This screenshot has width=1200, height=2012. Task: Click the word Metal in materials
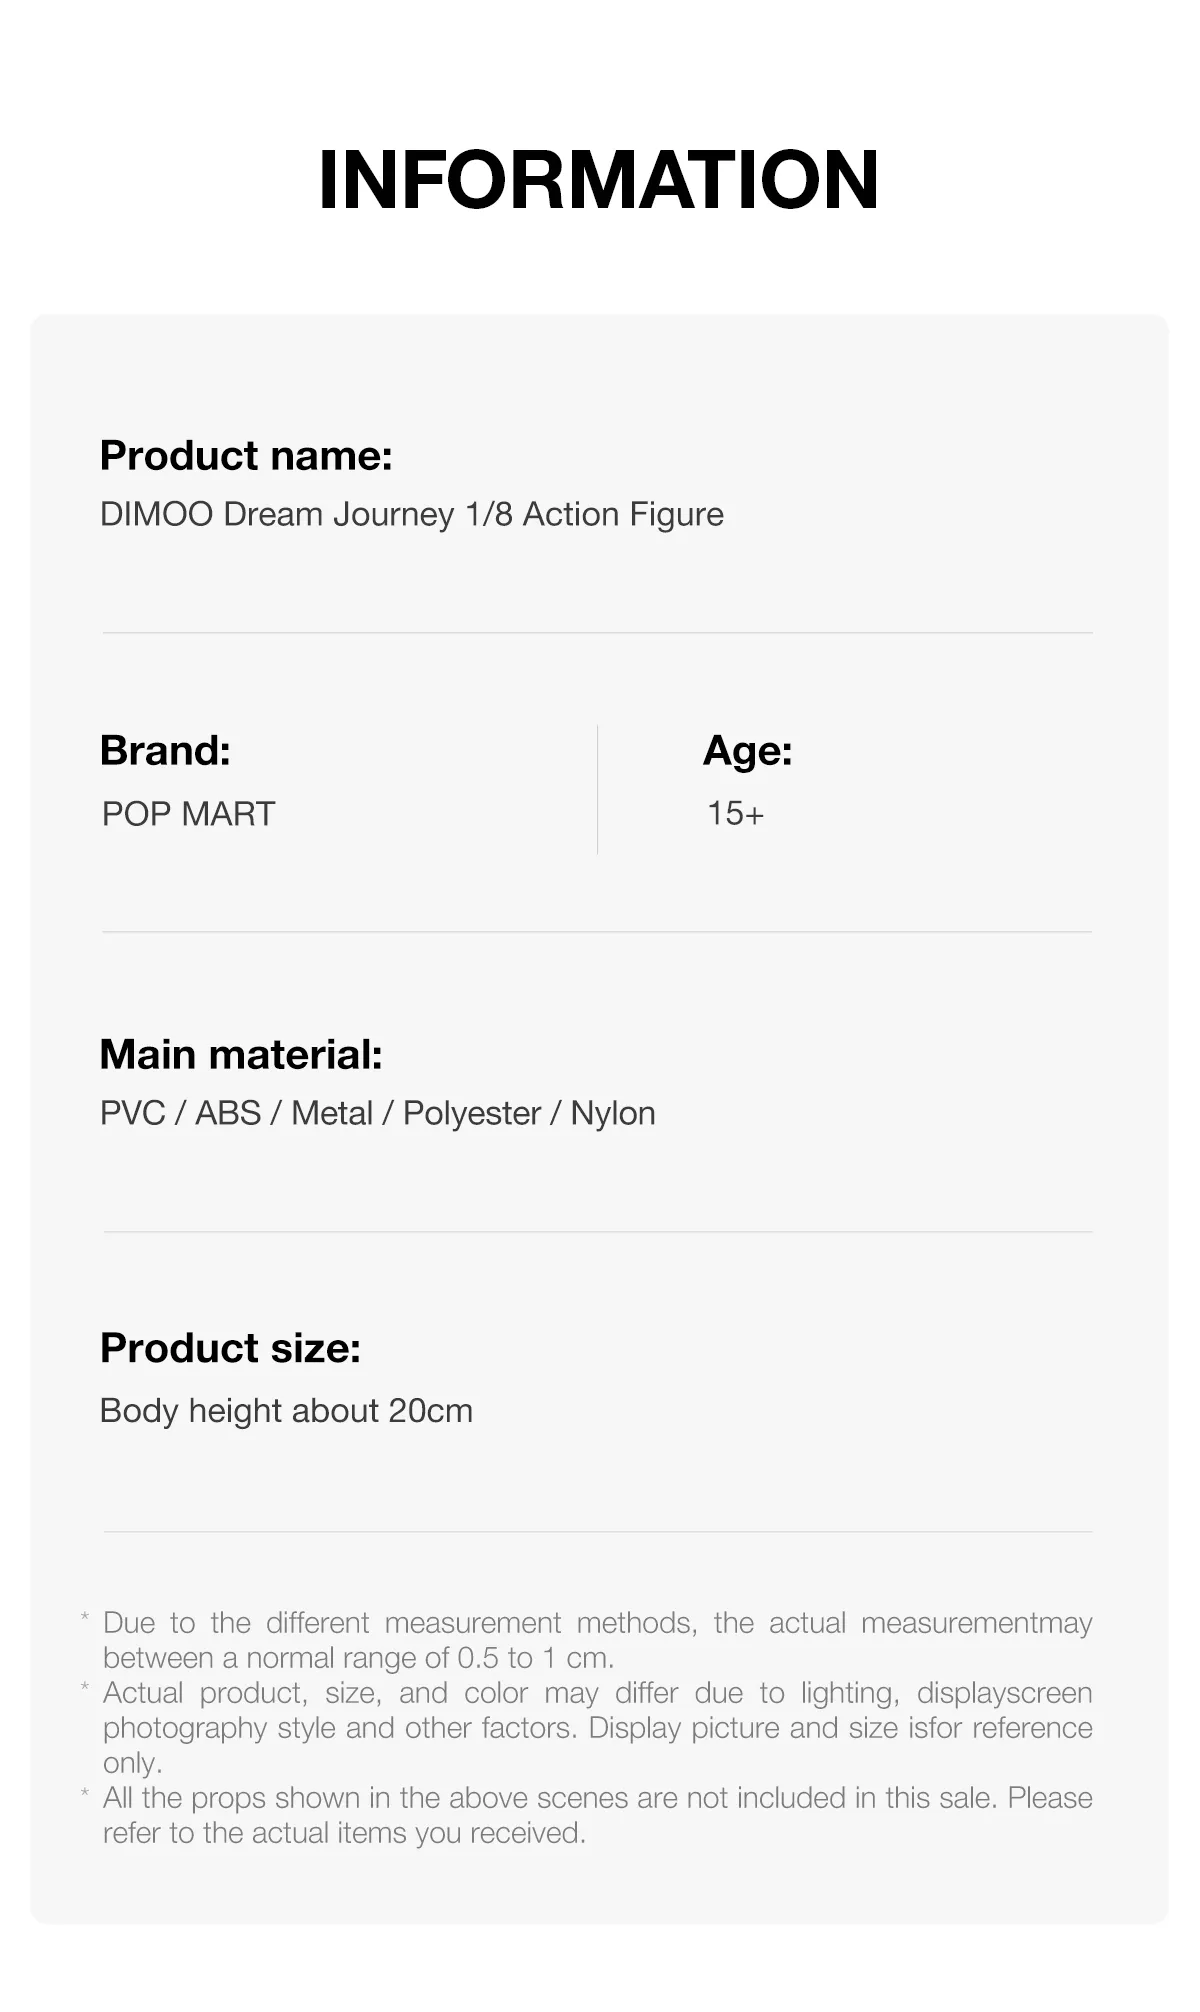coord(331,1114)
